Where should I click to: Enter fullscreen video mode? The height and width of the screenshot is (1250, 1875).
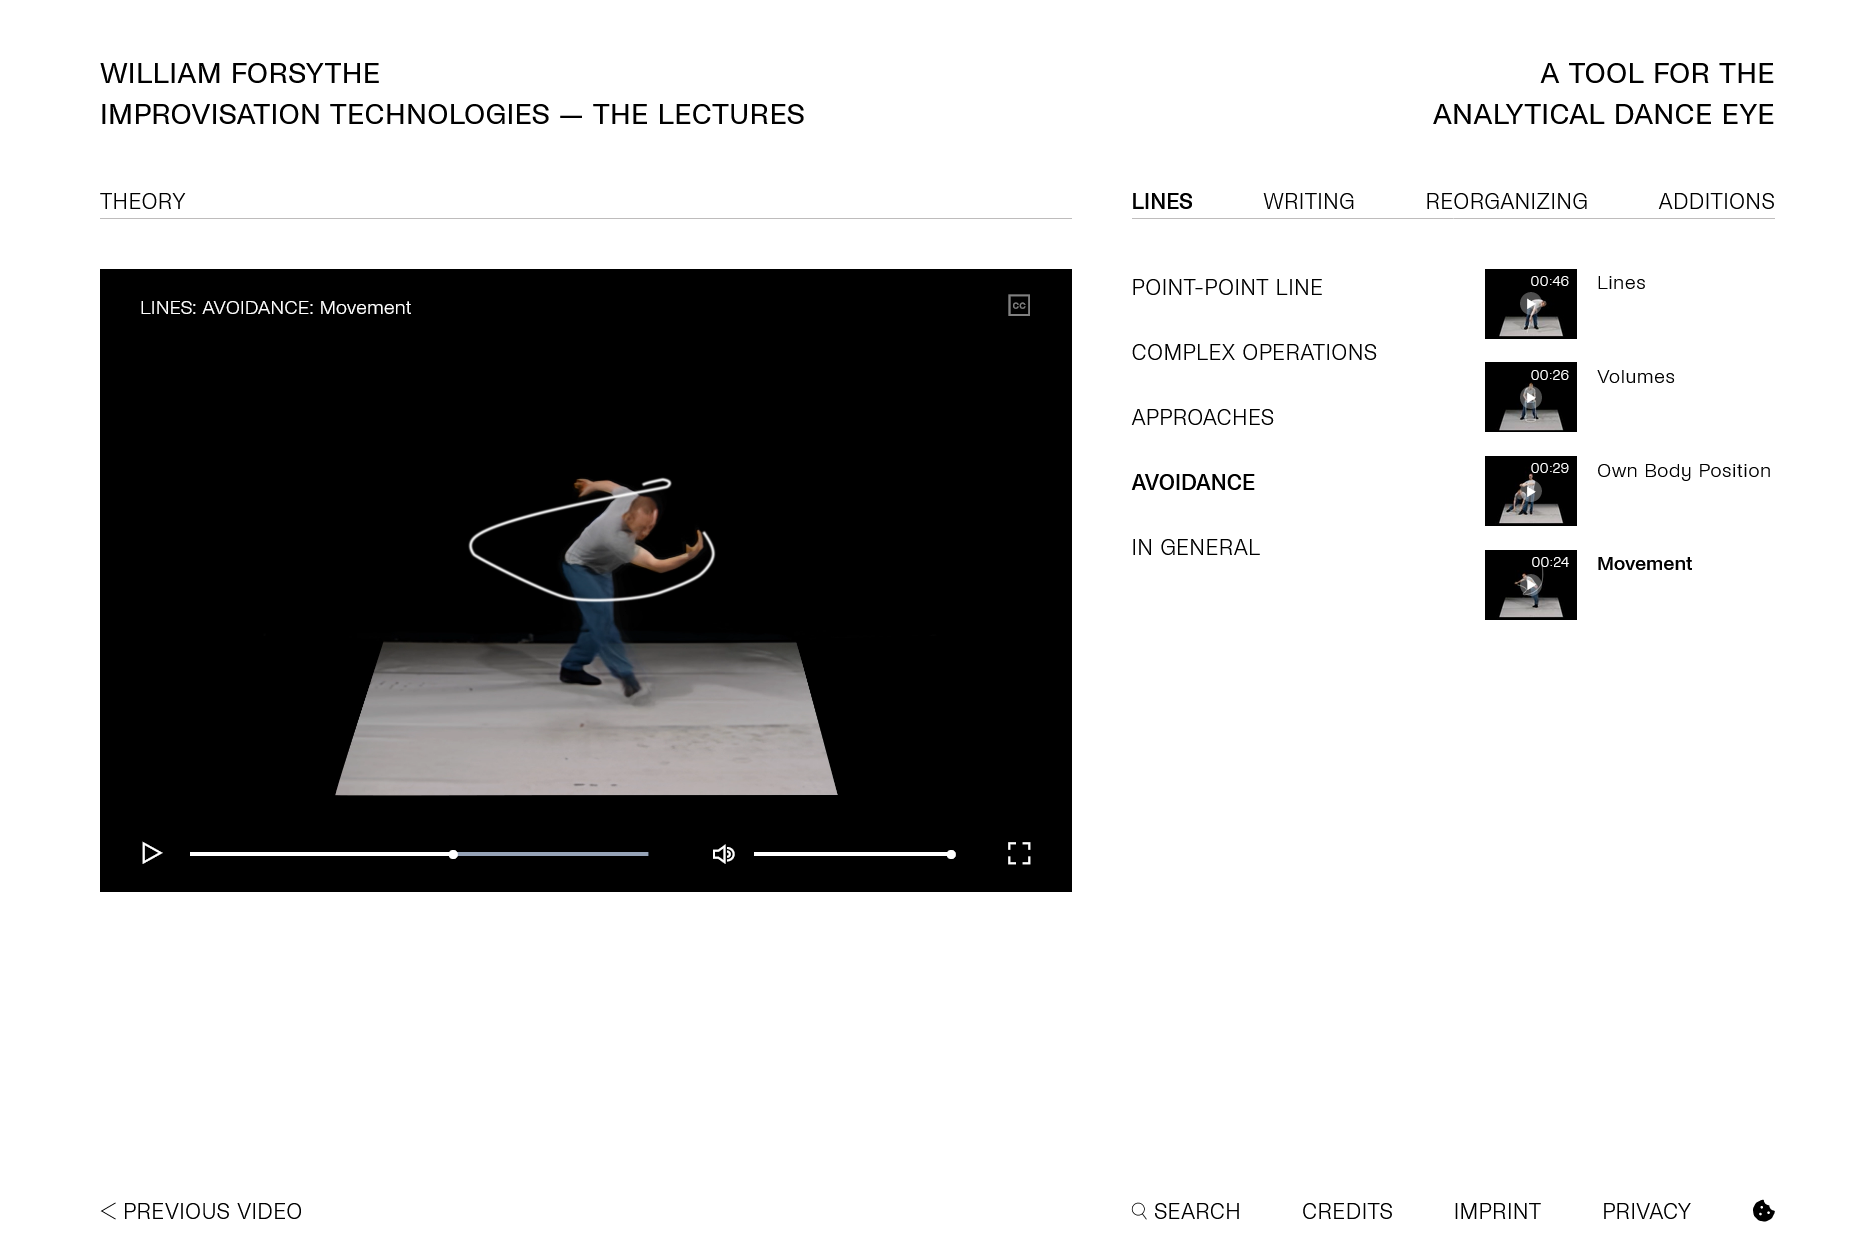click(x=1018, y=853)
